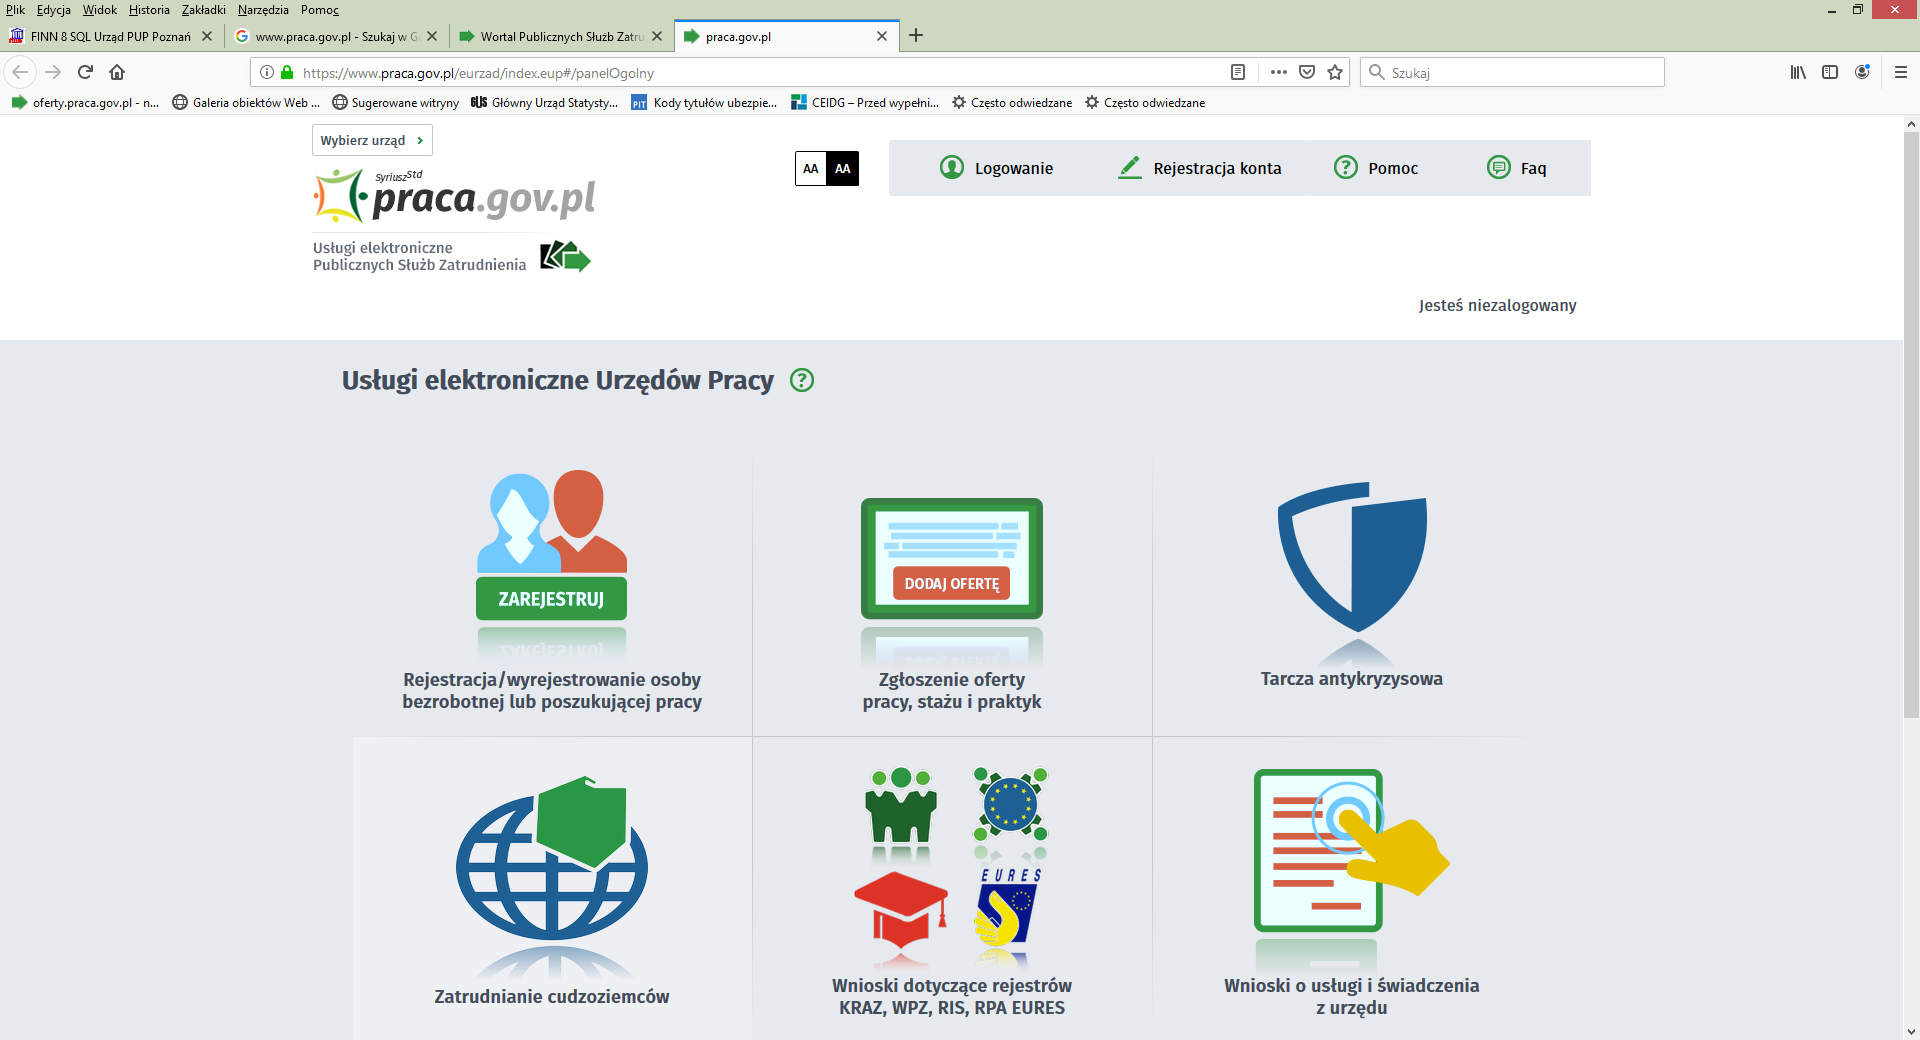Click the Zarejestruj people icon
Viewport: 1920px width, 1040px height.
click(x=552, y=545)
